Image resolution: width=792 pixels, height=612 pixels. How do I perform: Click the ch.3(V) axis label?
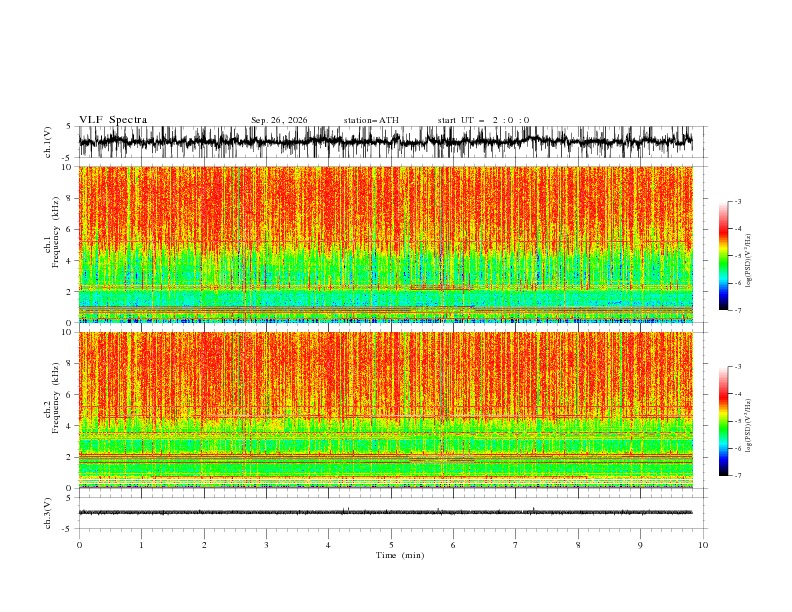(48, 513)
